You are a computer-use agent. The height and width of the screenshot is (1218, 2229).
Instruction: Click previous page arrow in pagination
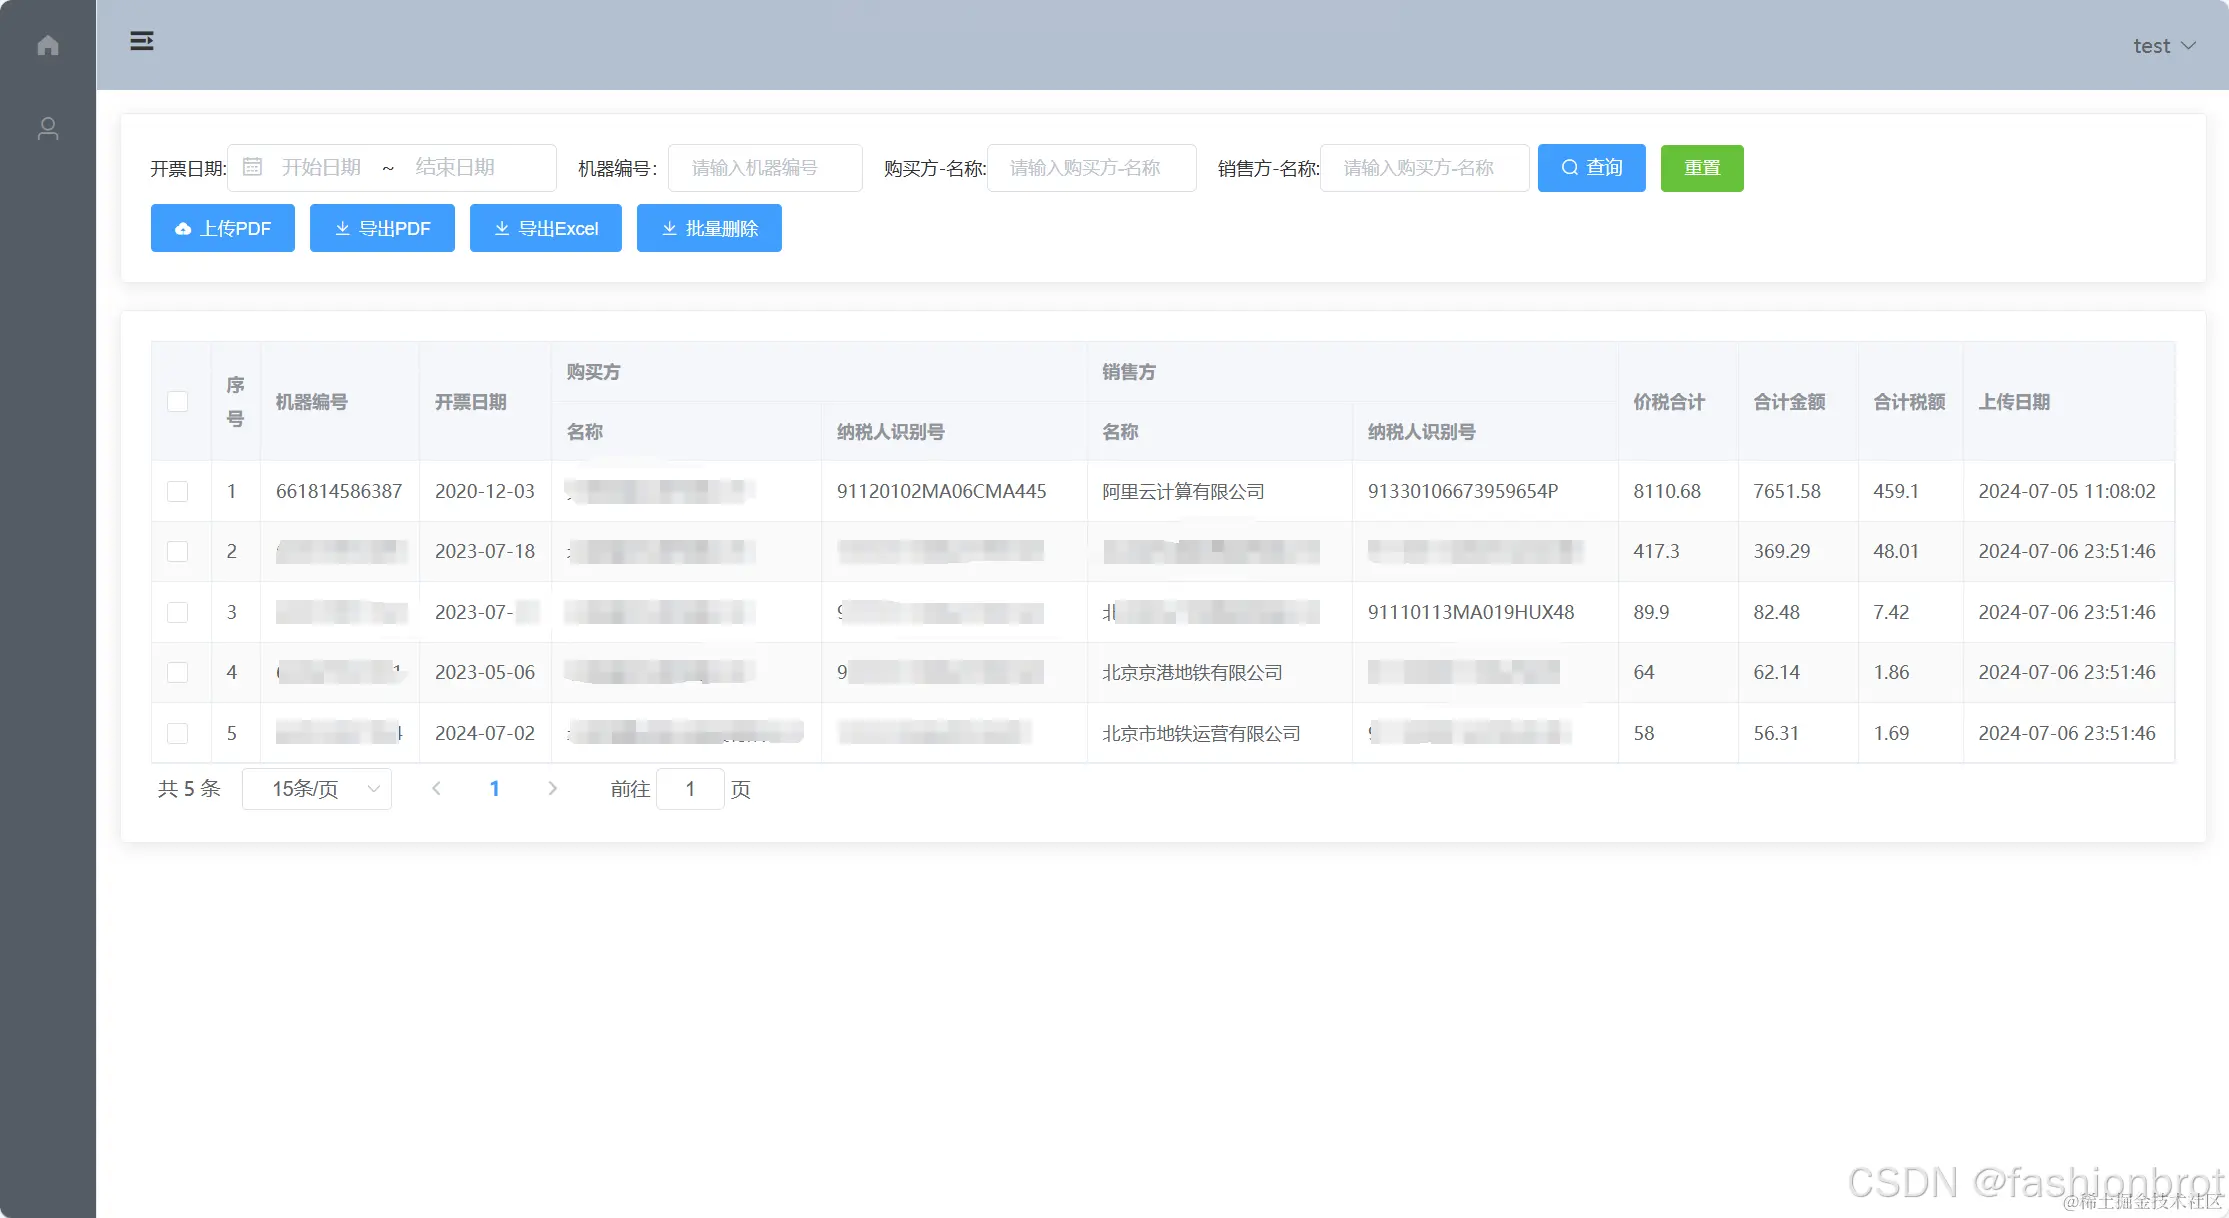(x=436, y=788)
